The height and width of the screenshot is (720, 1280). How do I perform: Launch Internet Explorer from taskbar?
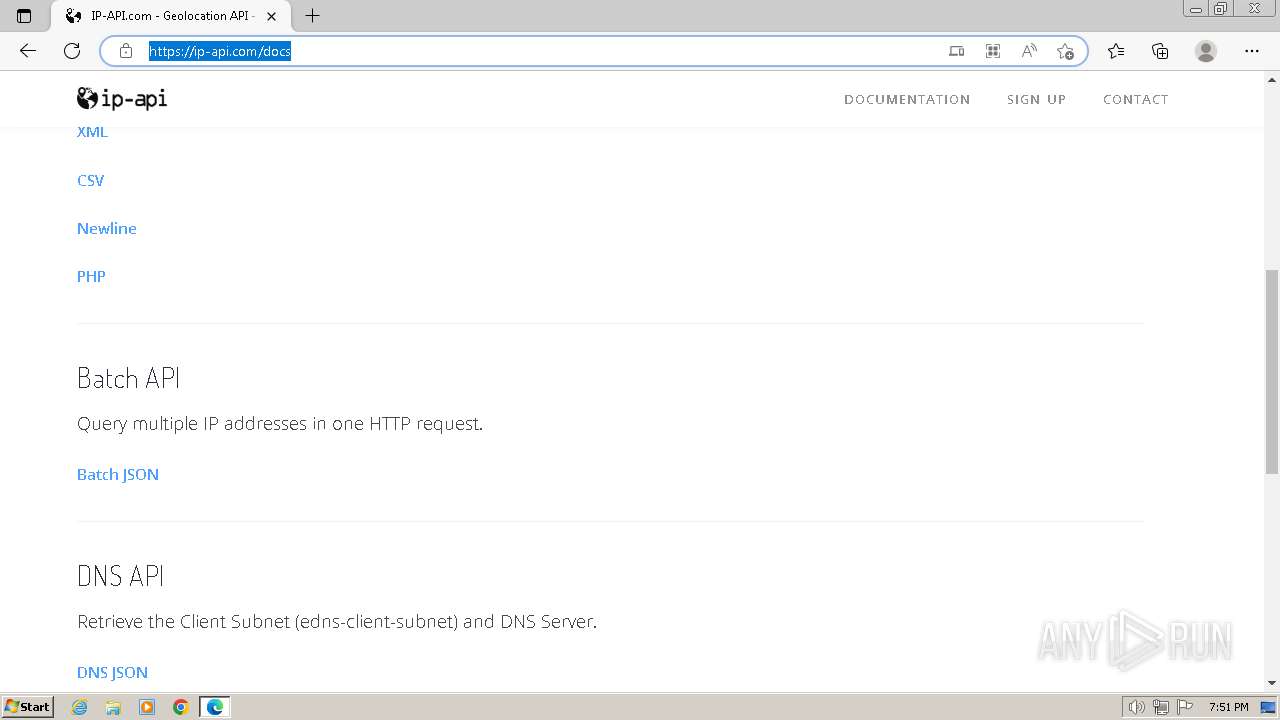coord(80,707)
